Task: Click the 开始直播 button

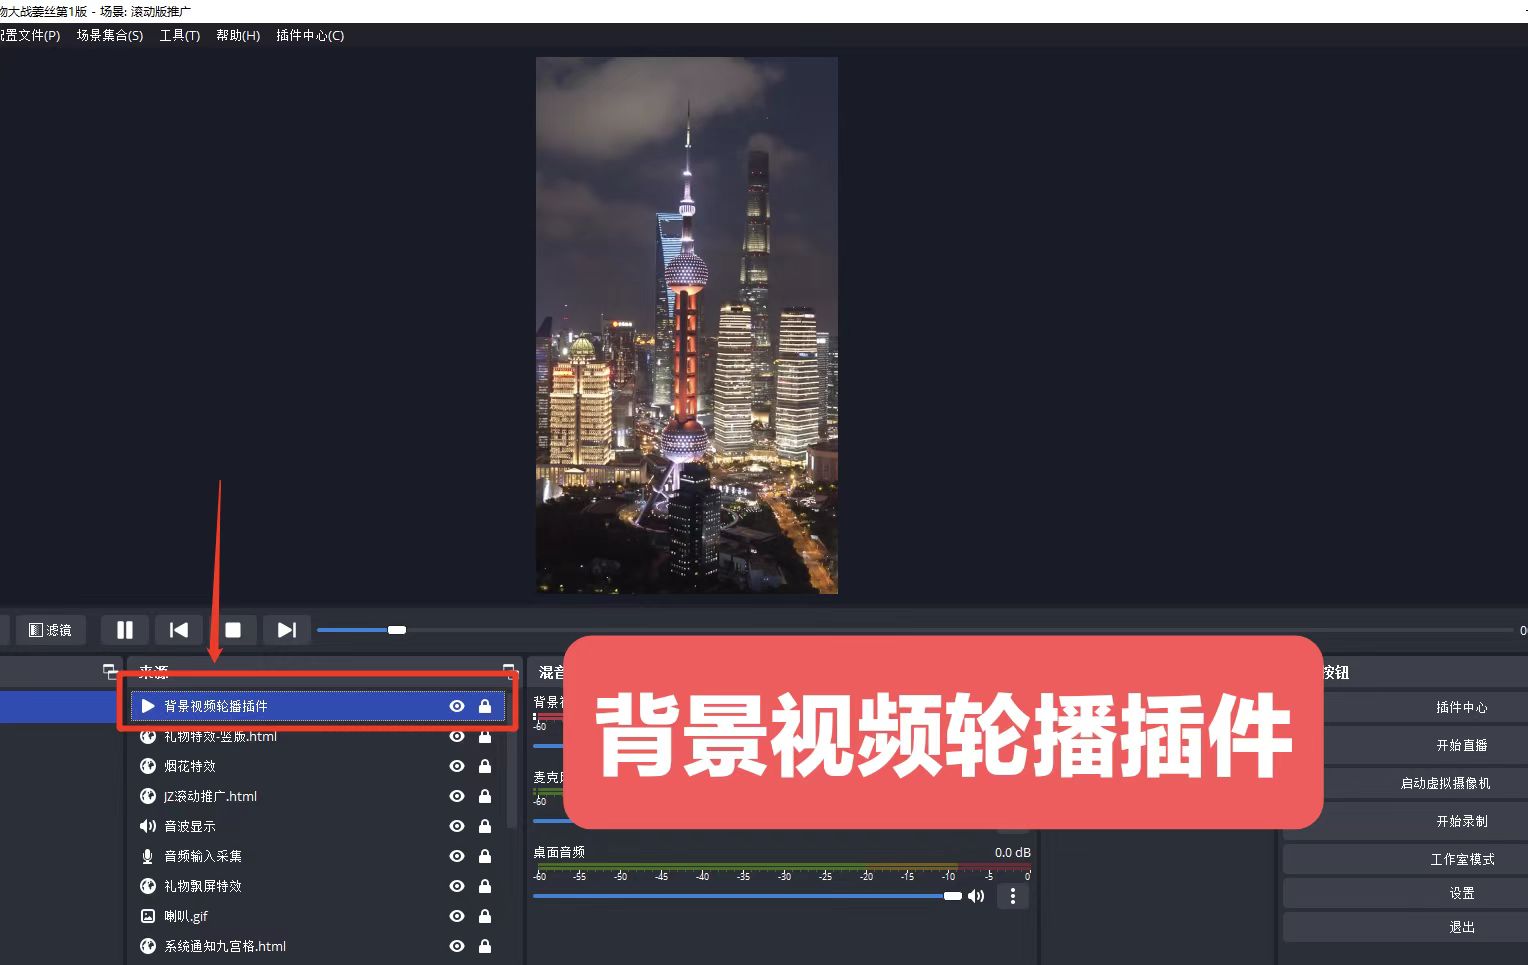Action: pyautogui.click(x=1461, y=745)
